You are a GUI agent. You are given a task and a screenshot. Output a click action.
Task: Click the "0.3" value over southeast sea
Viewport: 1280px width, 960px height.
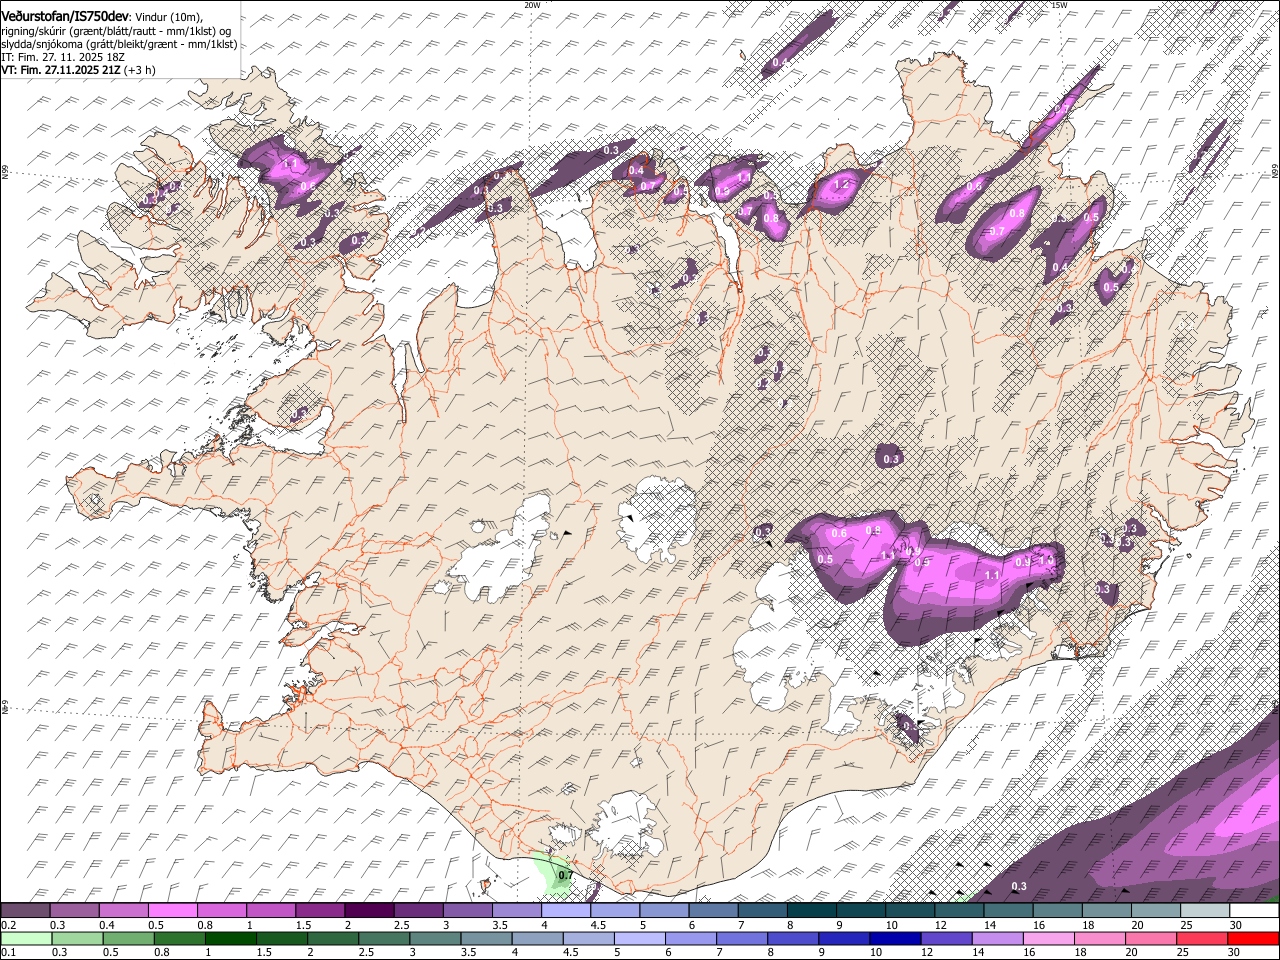point(1019,887)
